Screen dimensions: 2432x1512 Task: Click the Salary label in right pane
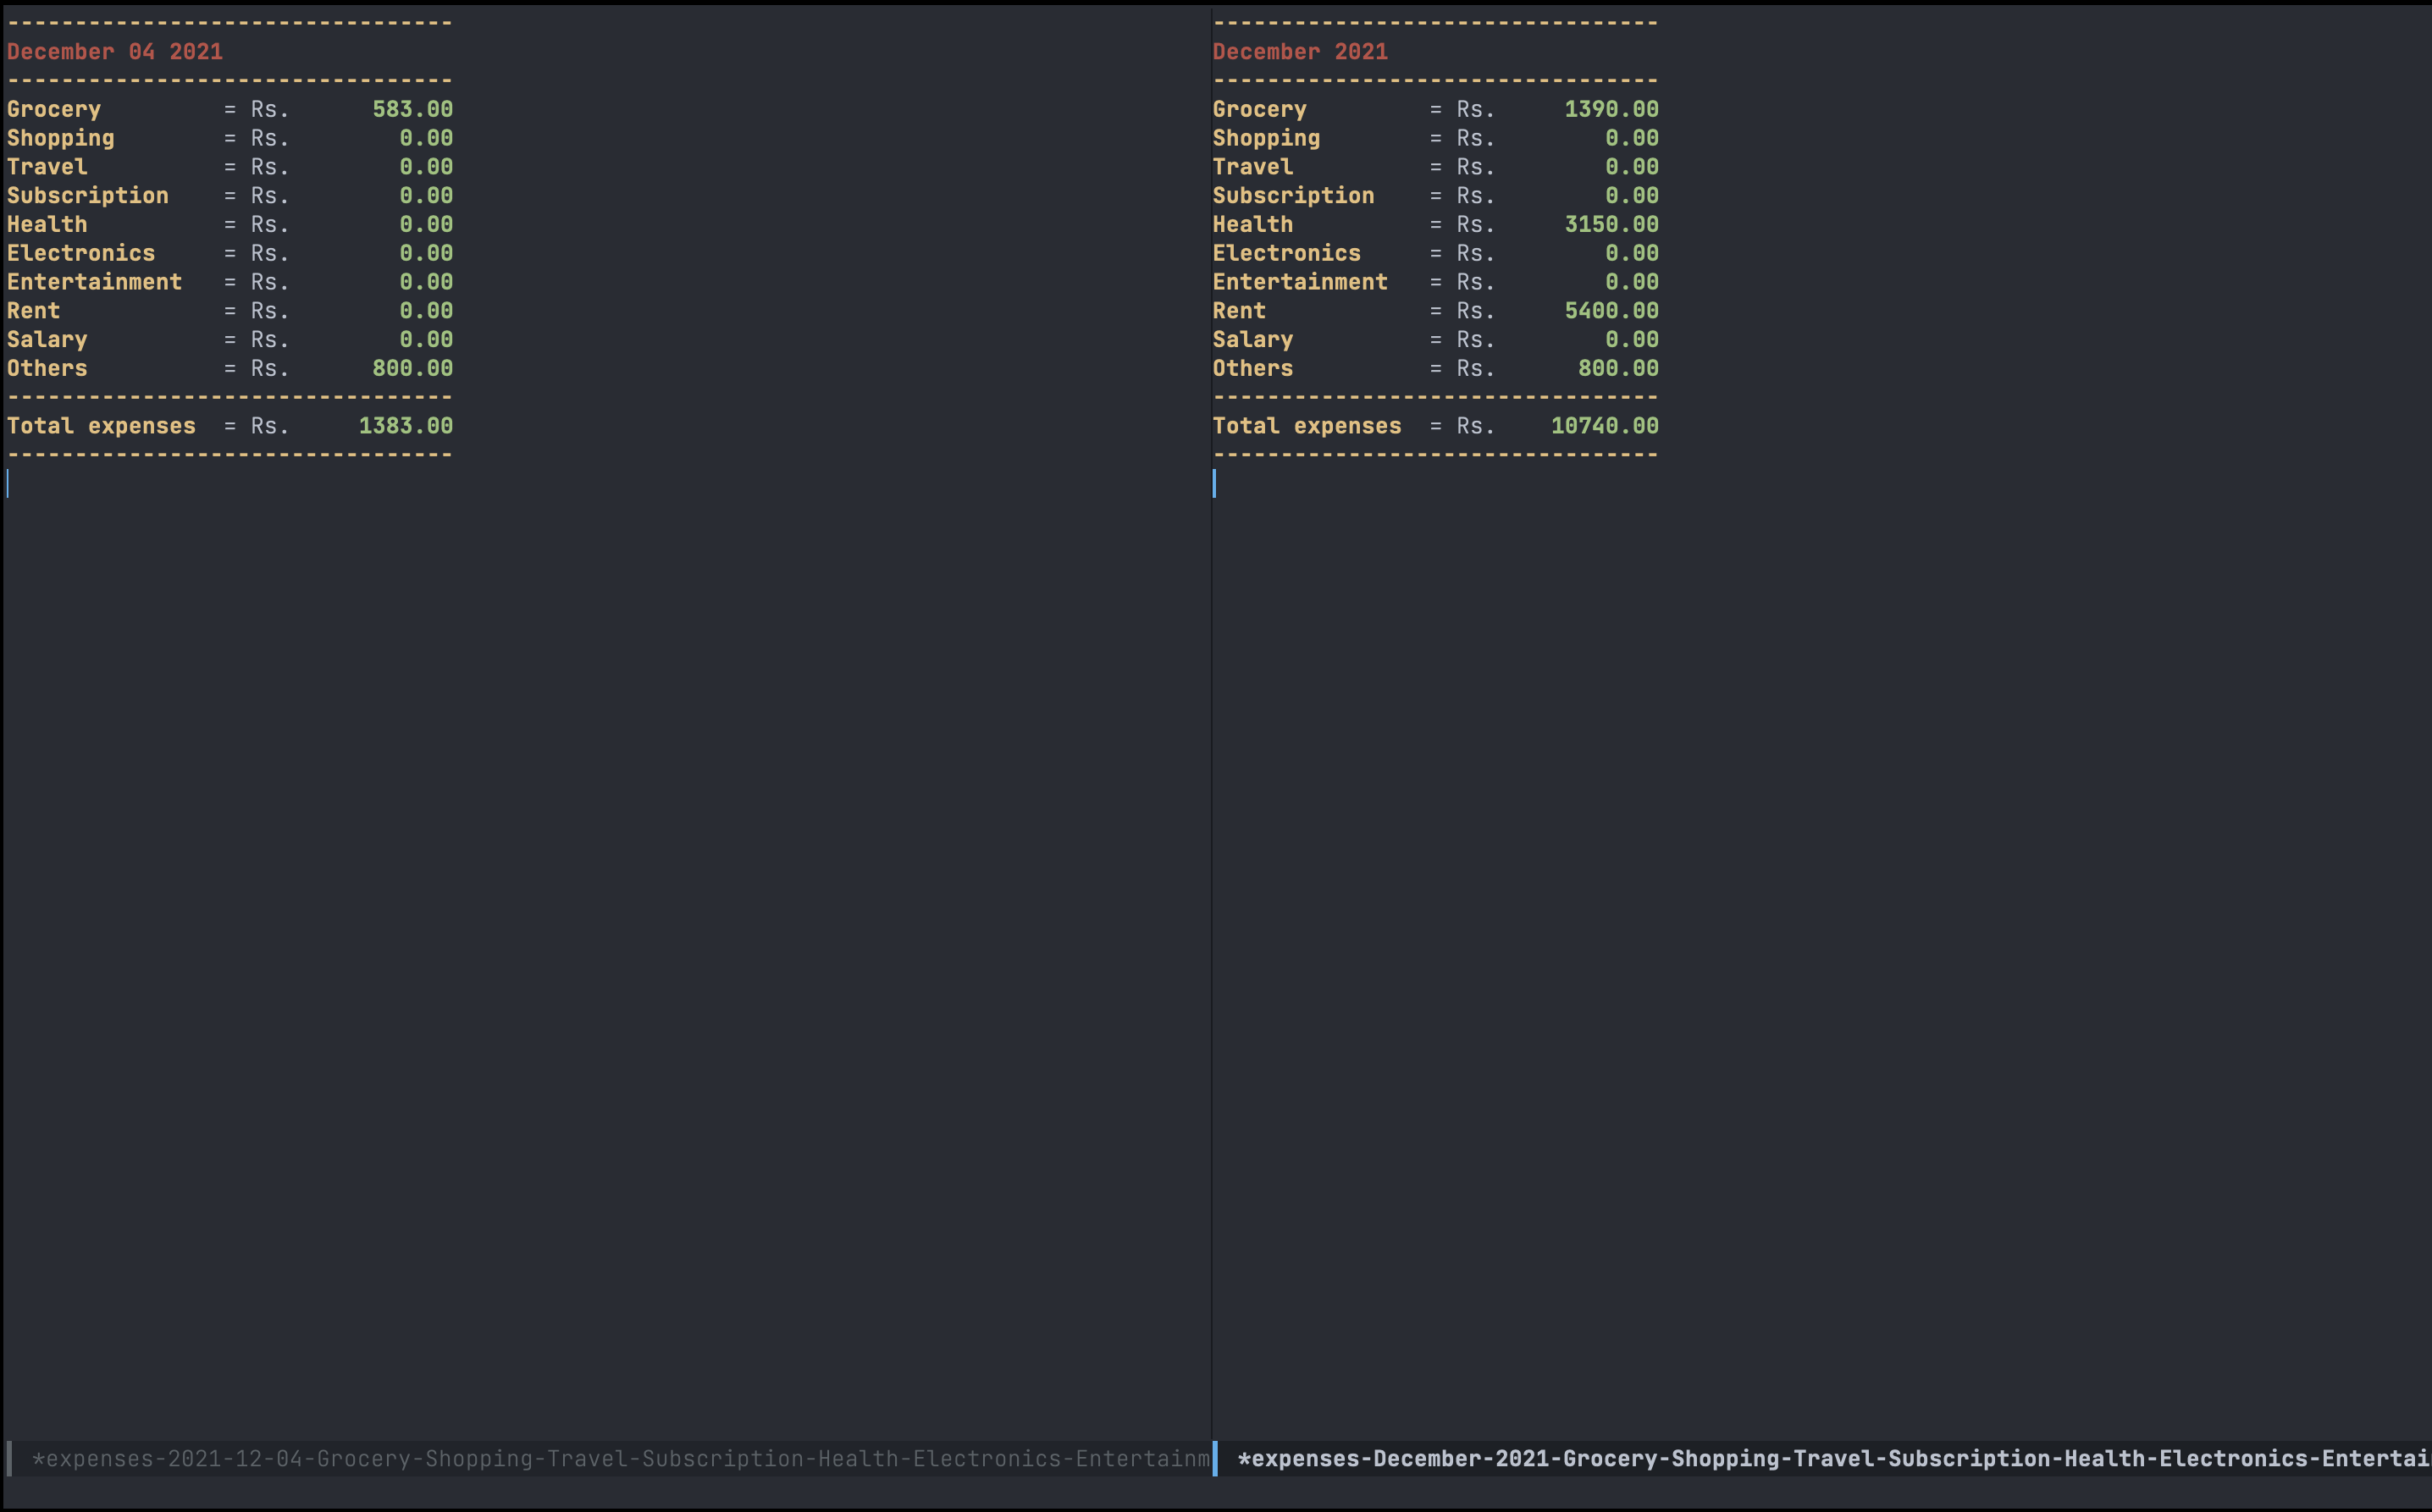point(1252,340)
